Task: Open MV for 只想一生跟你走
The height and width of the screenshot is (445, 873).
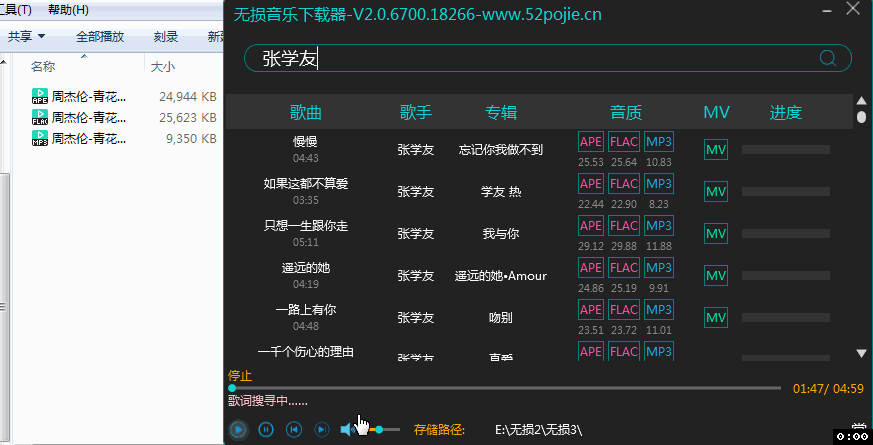Action: pos(715,234)
